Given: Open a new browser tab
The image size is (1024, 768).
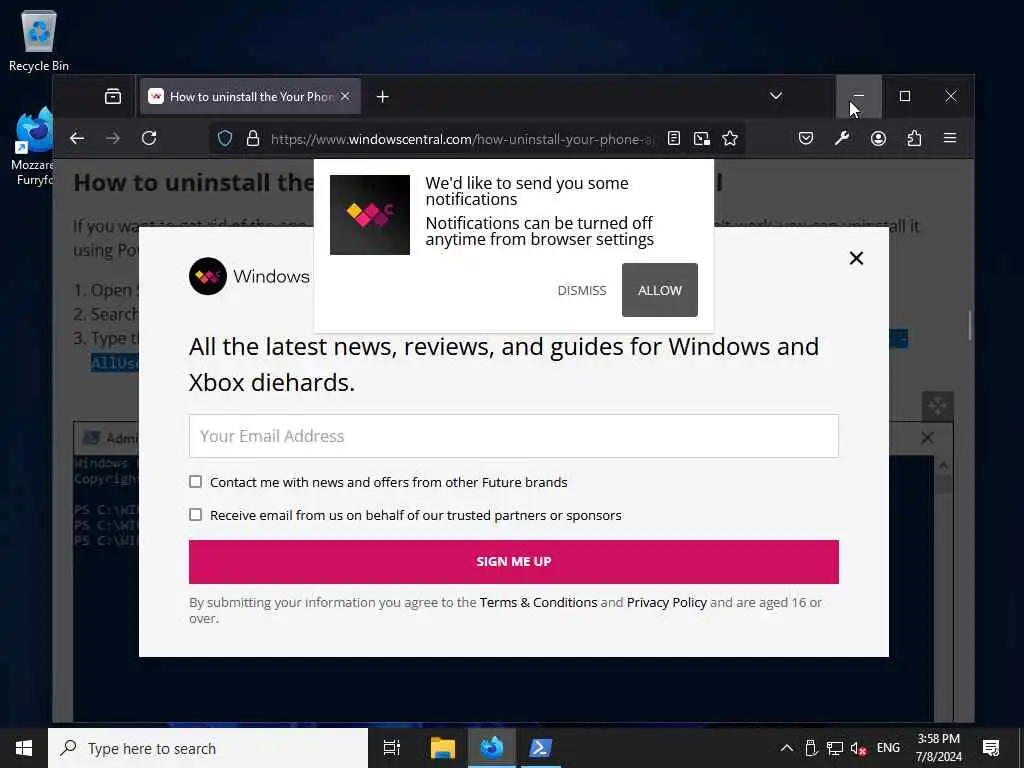Looking at the screenshot, I should point(383,97).
